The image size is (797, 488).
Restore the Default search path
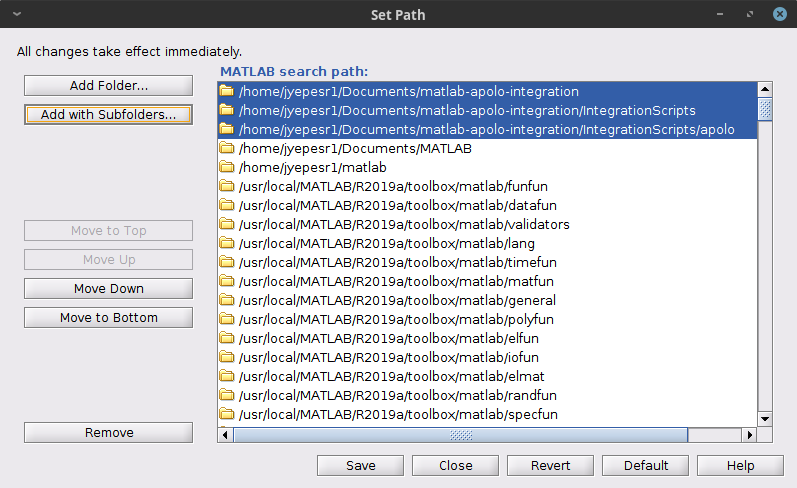click(646, 465)
